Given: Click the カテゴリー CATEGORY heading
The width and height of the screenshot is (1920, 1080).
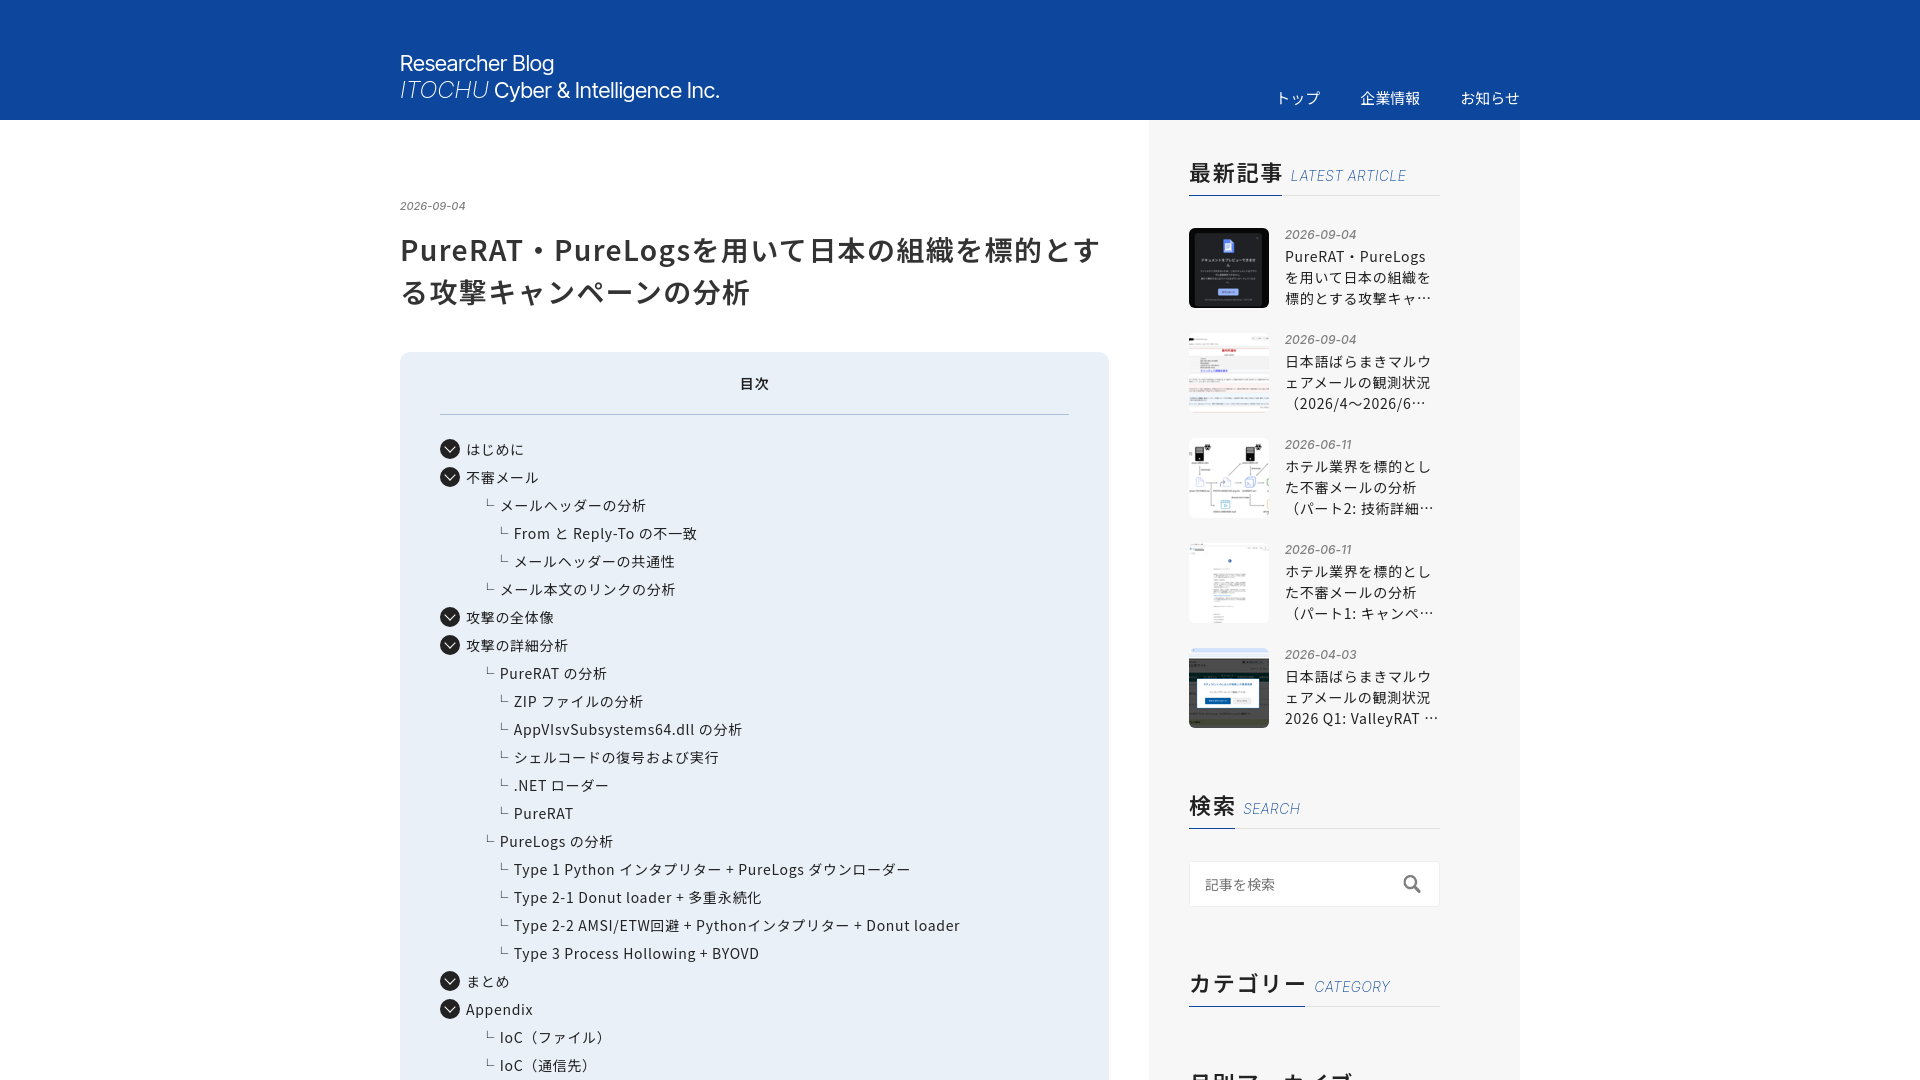Looking at the screenshot, I should 1289,985.
